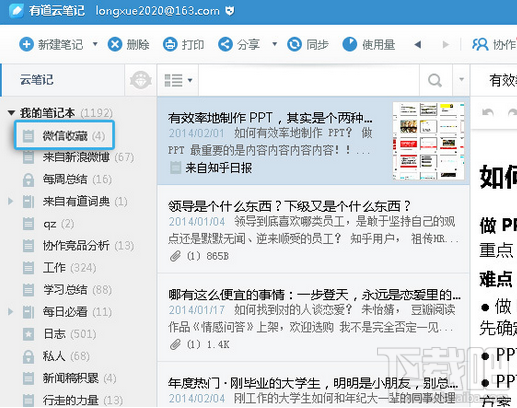Collapse the 我的笔记本 tree
The height and width of the screenshot is (408, 517).
pos(11,113)
